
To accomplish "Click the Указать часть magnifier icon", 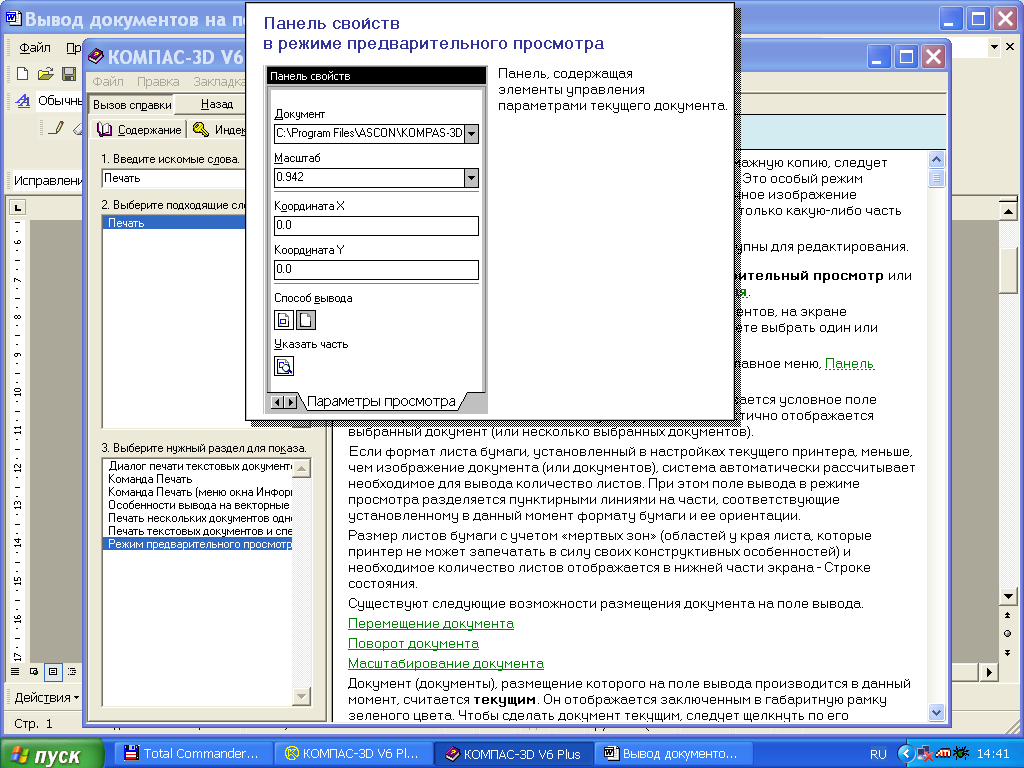I will (283, 366).
